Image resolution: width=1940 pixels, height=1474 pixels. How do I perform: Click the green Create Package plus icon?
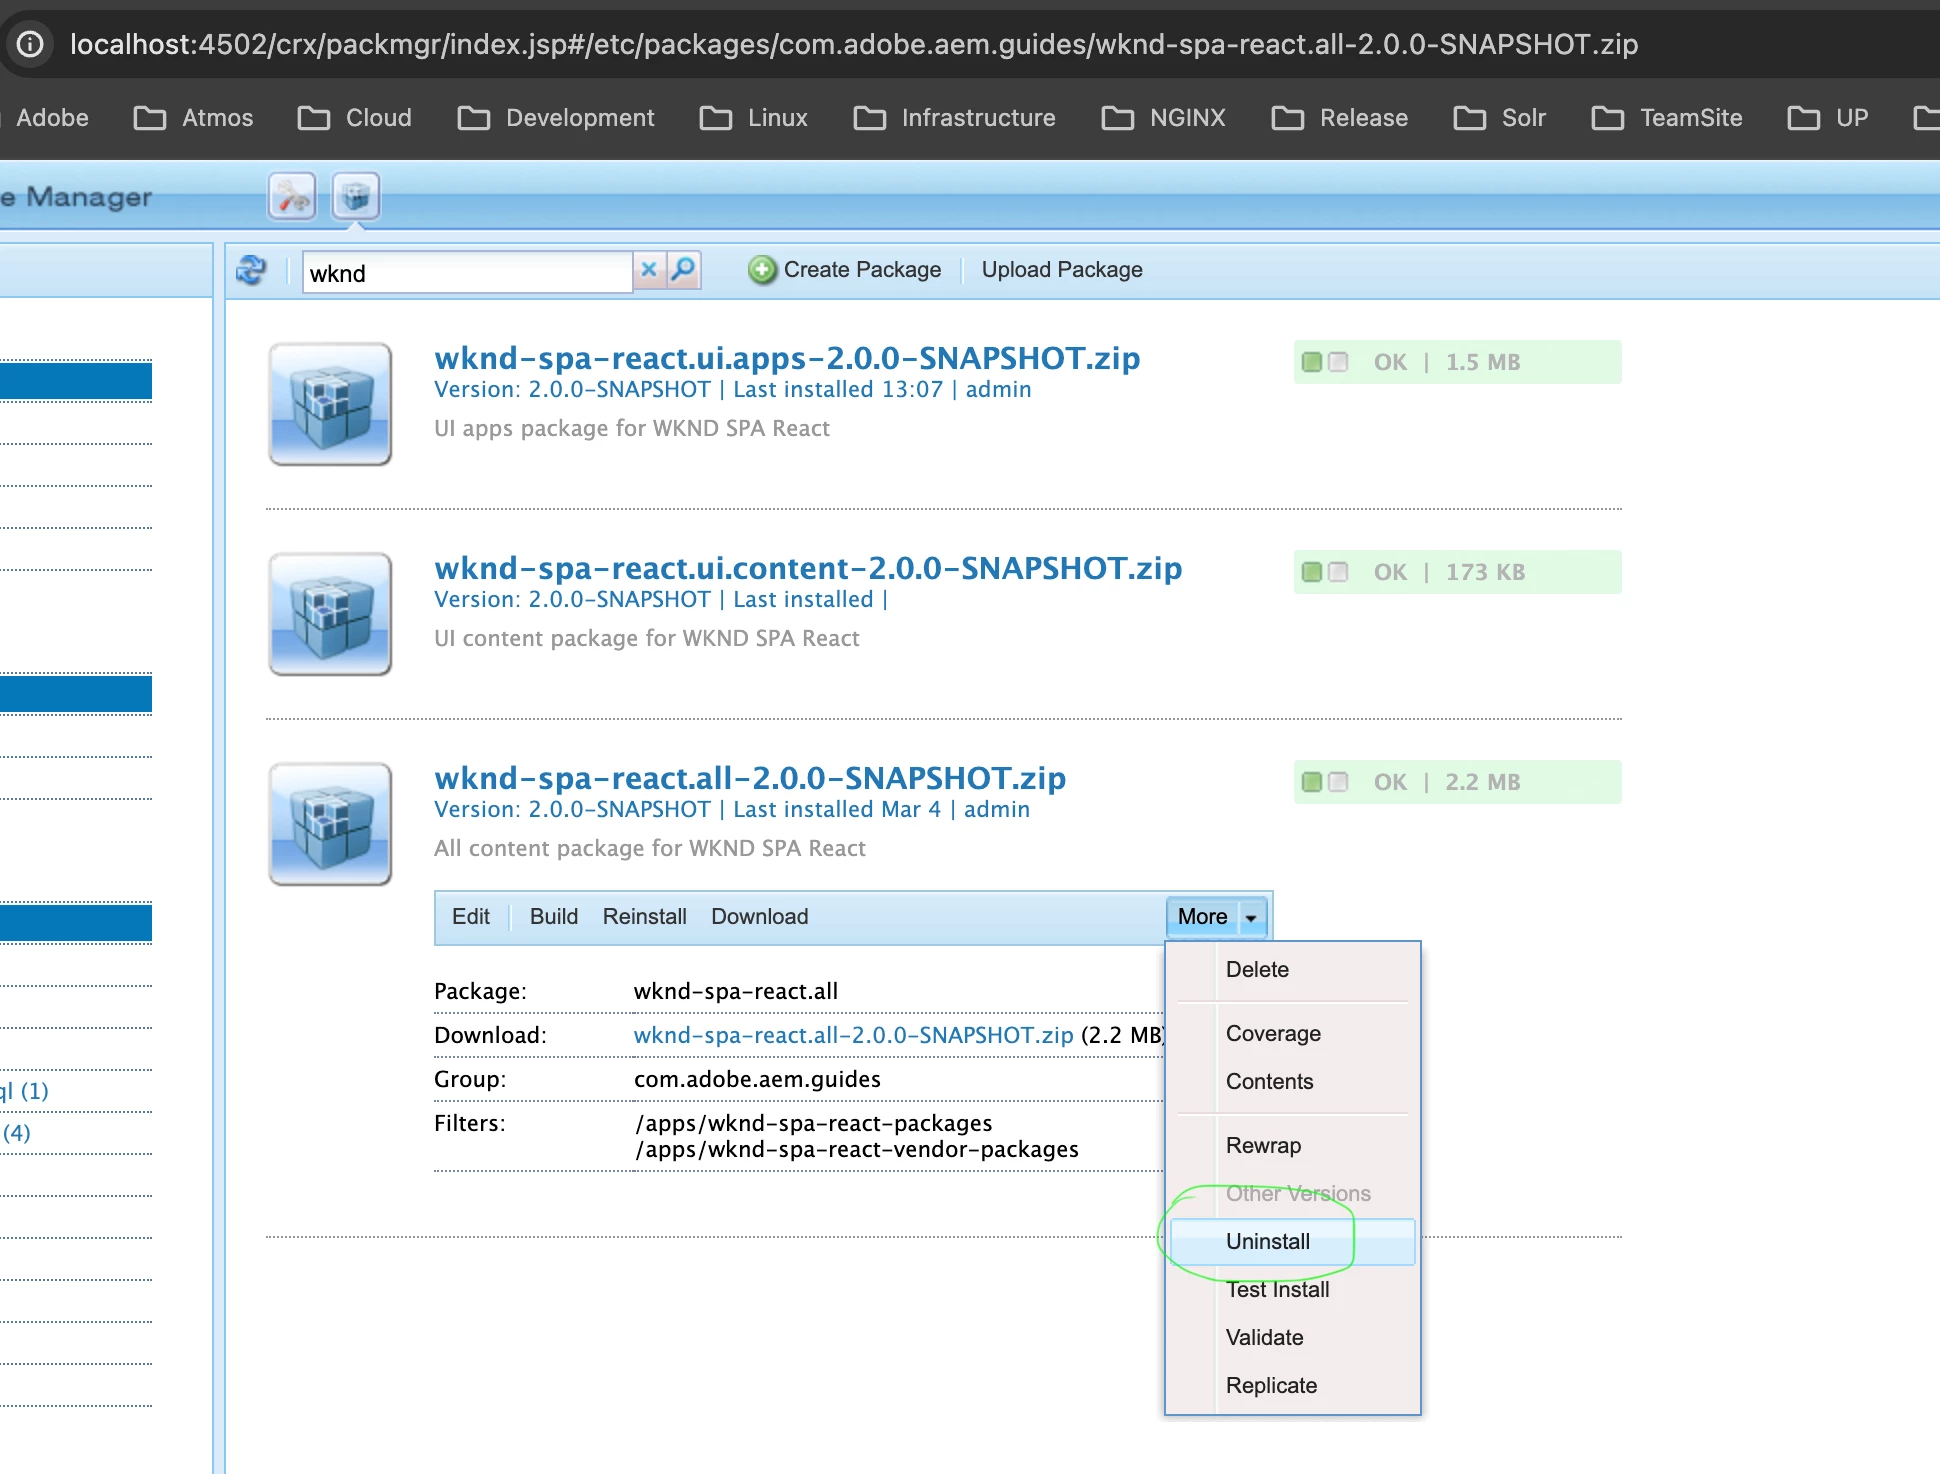(762, 270)
